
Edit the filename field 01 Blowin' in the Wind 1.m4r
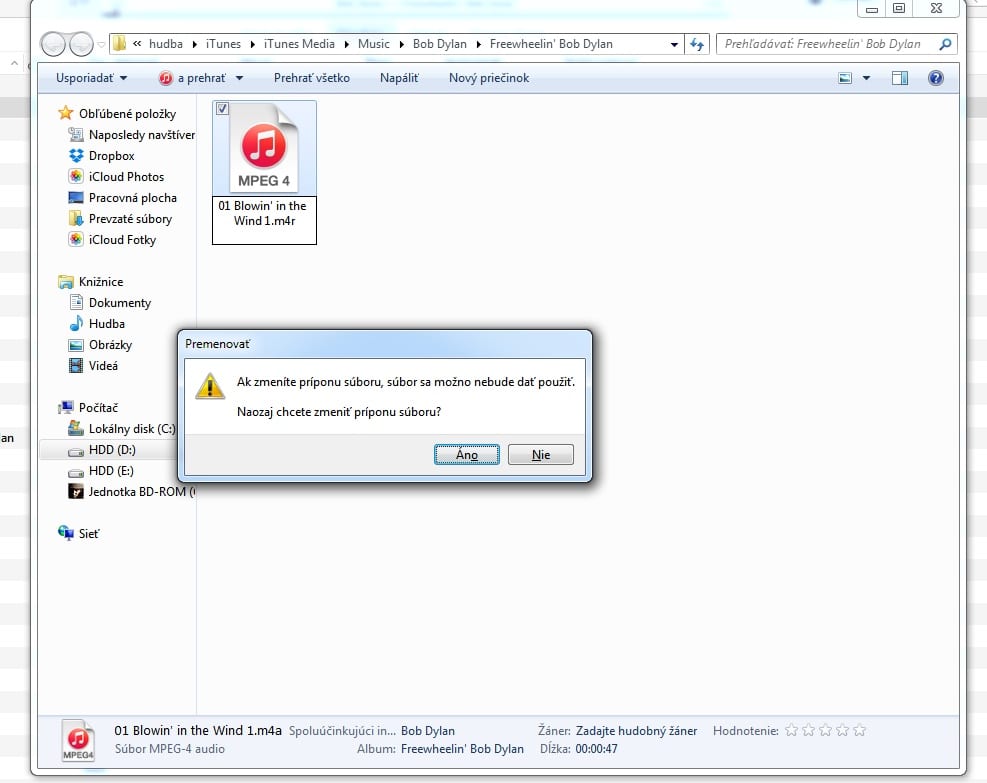[x=264, y=220]
